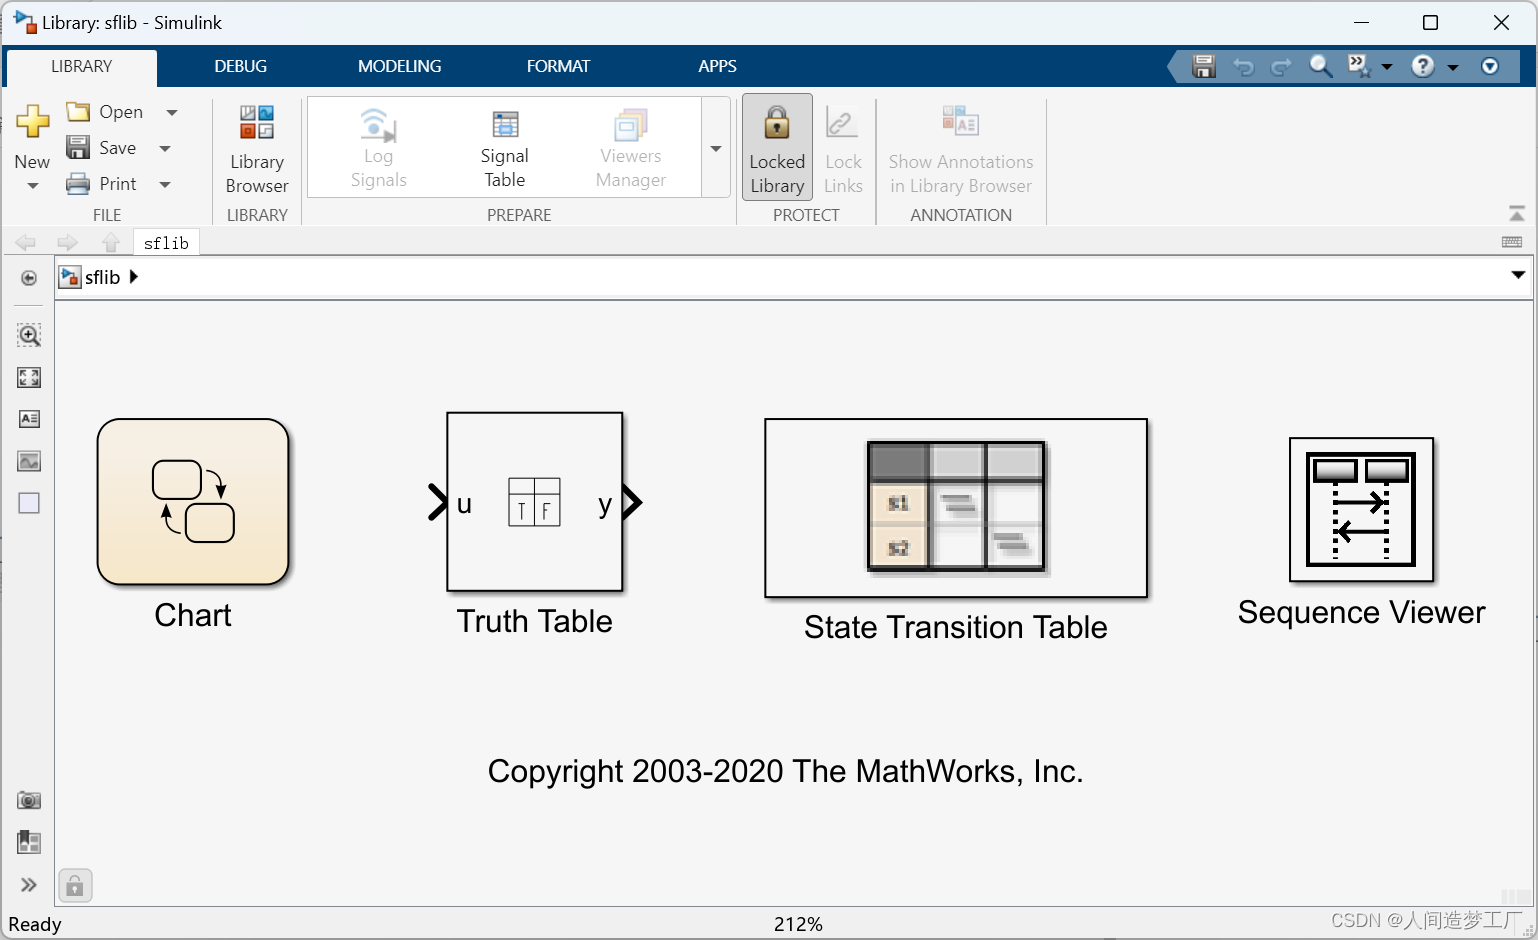Click Show Annotations in Library Browser
This screenshot has height=940, width=1538.
tap(961, 149)
